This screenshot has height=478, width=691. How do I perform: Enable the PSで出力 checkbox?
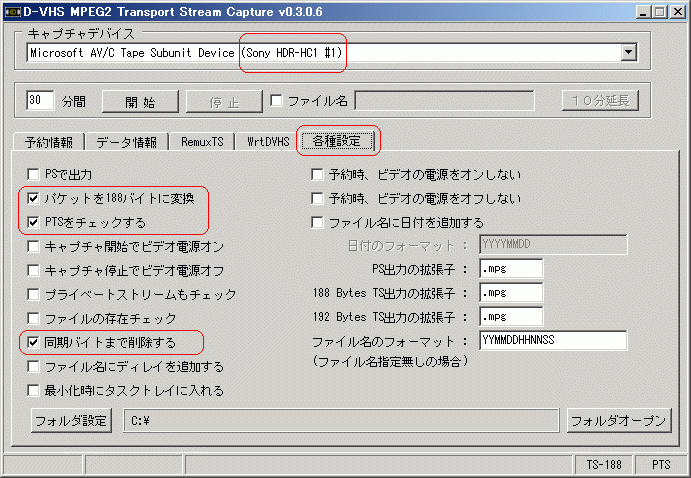coord(33,174)
